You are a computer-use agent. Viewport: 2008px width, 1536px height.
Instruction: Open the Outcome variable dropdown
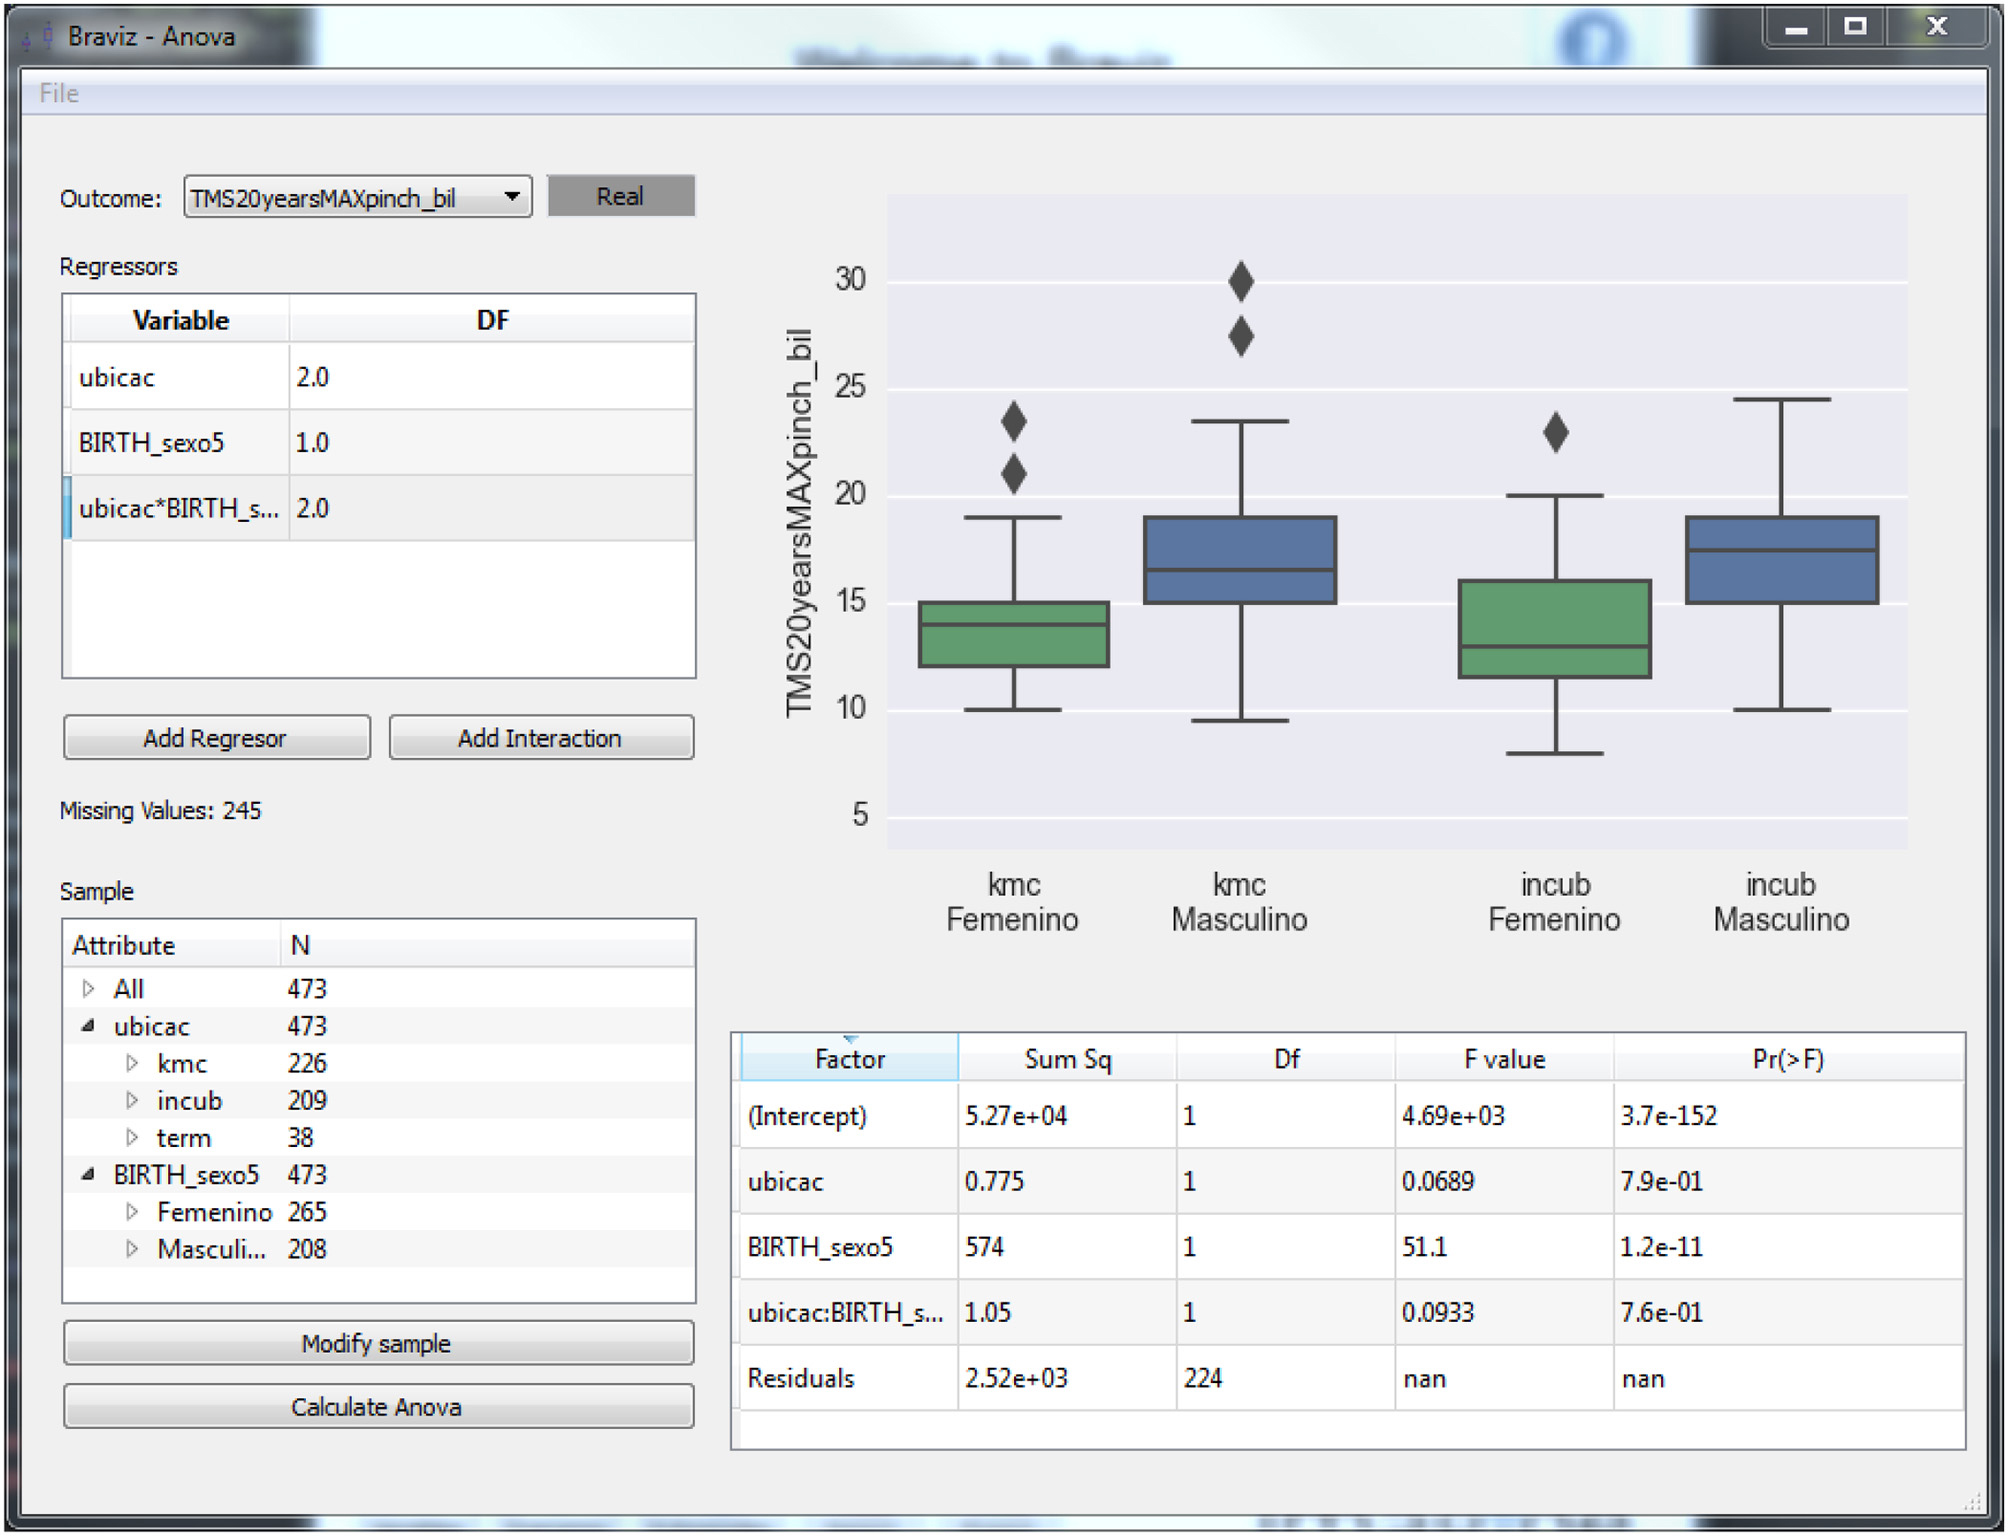tap(357, 197)
